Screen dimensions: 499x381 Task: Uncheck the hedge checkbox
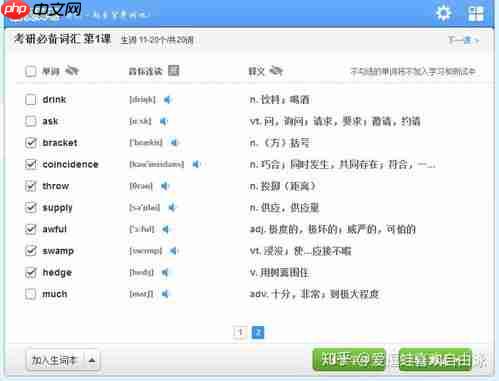[x=31, y=272]
